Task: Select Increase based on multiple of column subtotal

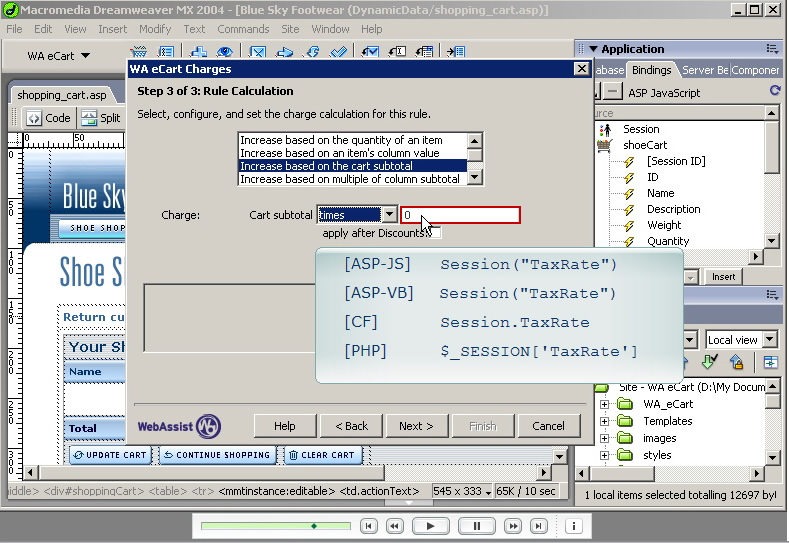Action: 352,179
